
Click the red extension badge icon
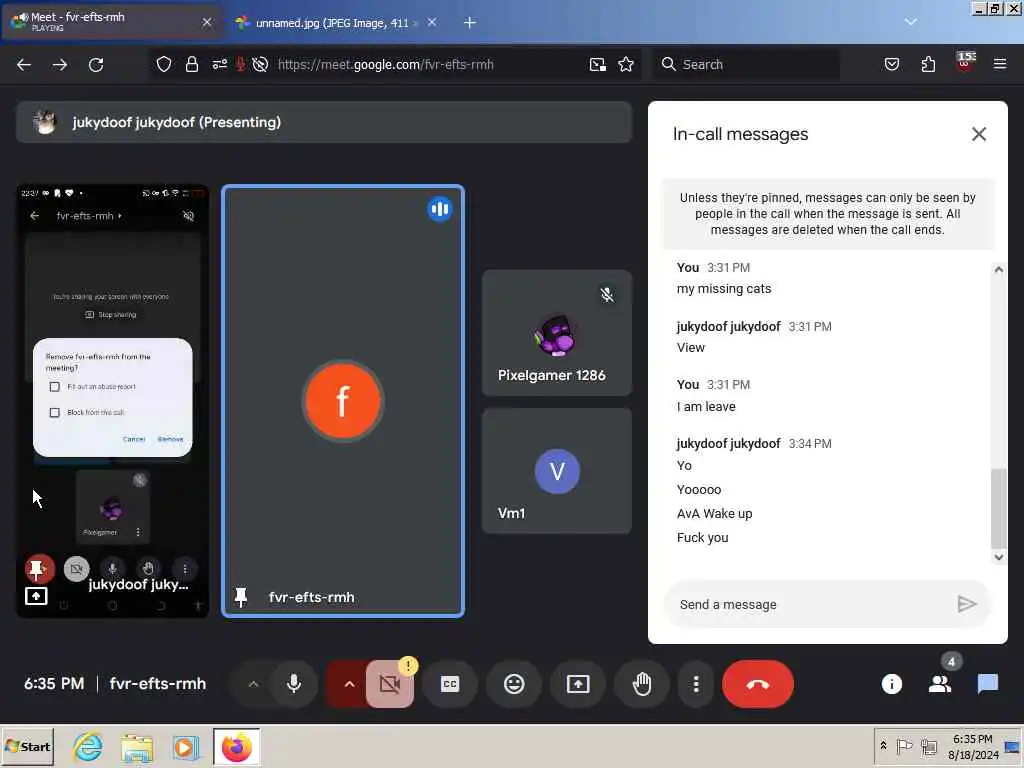click(x=965, y=63)
